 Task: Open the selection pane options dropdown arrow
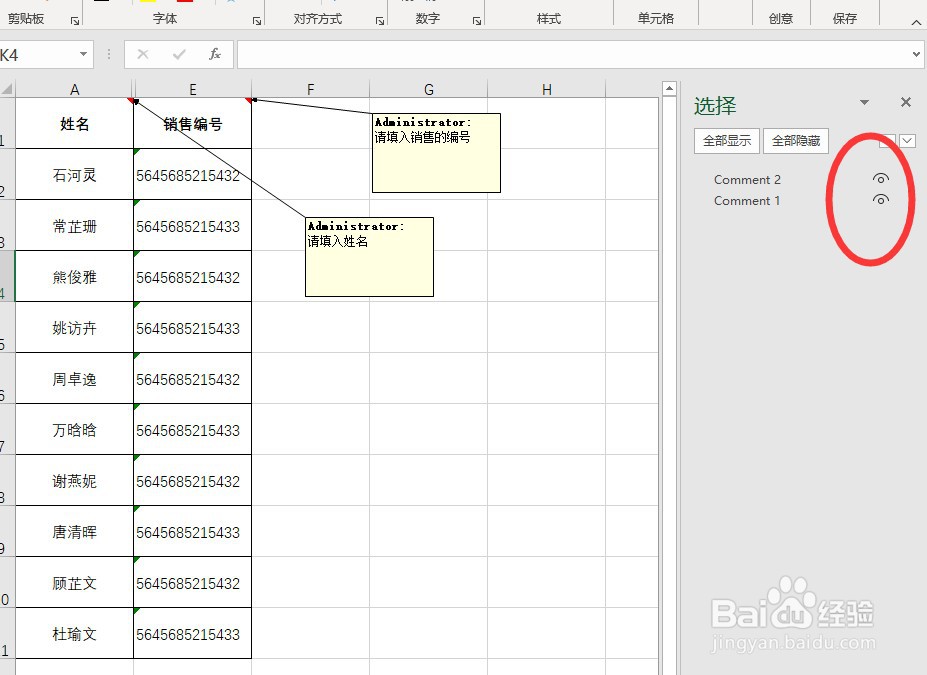(864, 102)
